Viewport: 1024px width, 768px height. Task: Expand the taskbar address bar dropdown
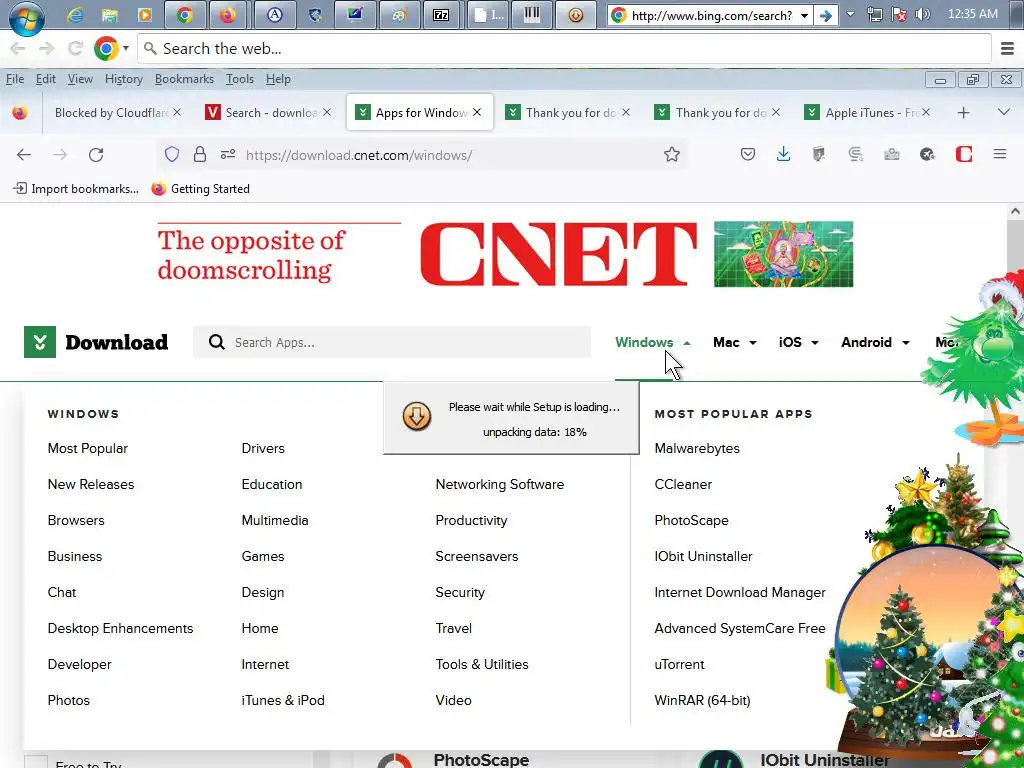coord(805,15)
